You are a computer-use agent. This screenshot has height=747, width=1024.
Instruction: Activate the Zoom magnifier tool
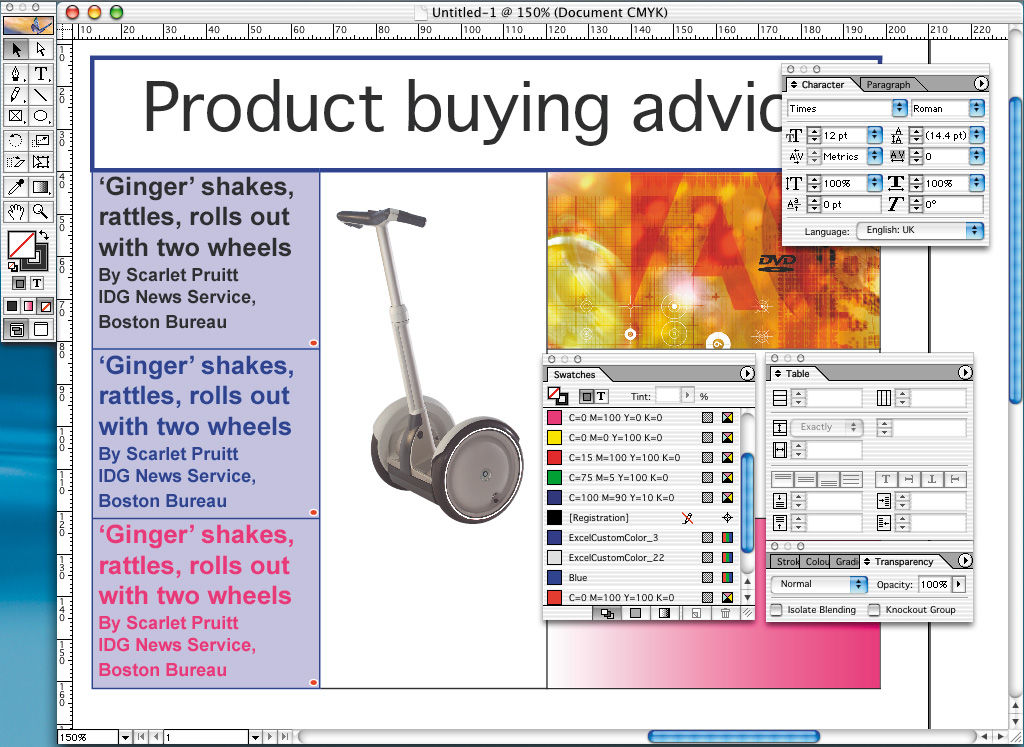pyautogui.click(x=41, y=211)
